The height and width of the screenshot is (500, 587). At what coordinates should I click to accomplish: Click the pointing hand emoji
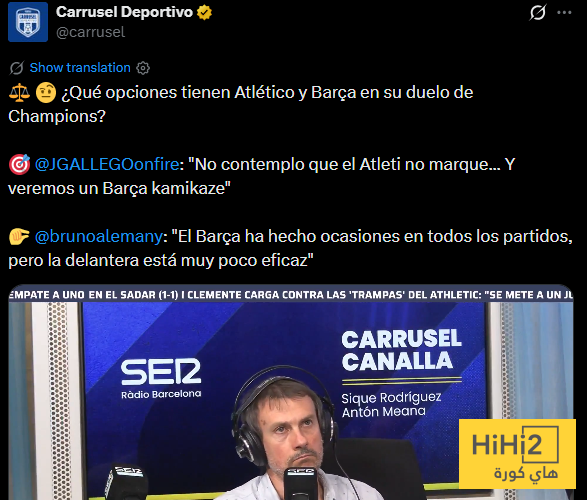click(x=19, y=237)
